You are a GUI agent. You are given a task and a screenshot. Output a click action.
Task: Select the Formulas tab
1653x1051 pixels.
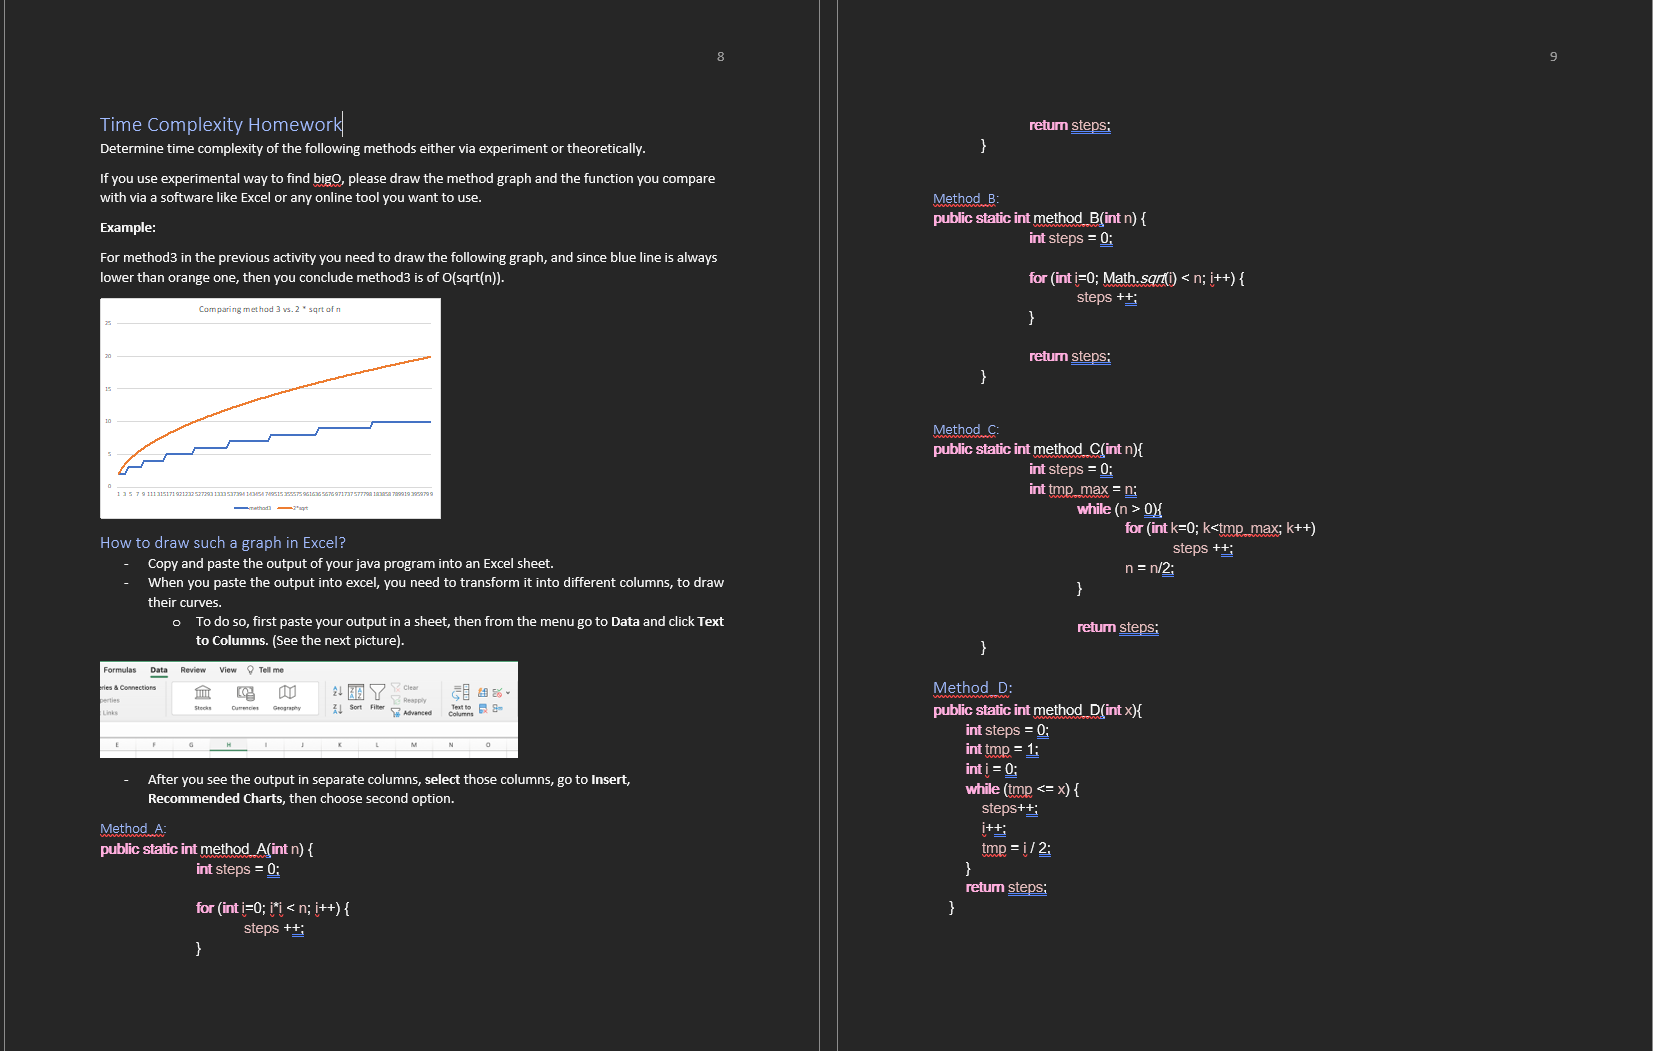tap(121, 670)
